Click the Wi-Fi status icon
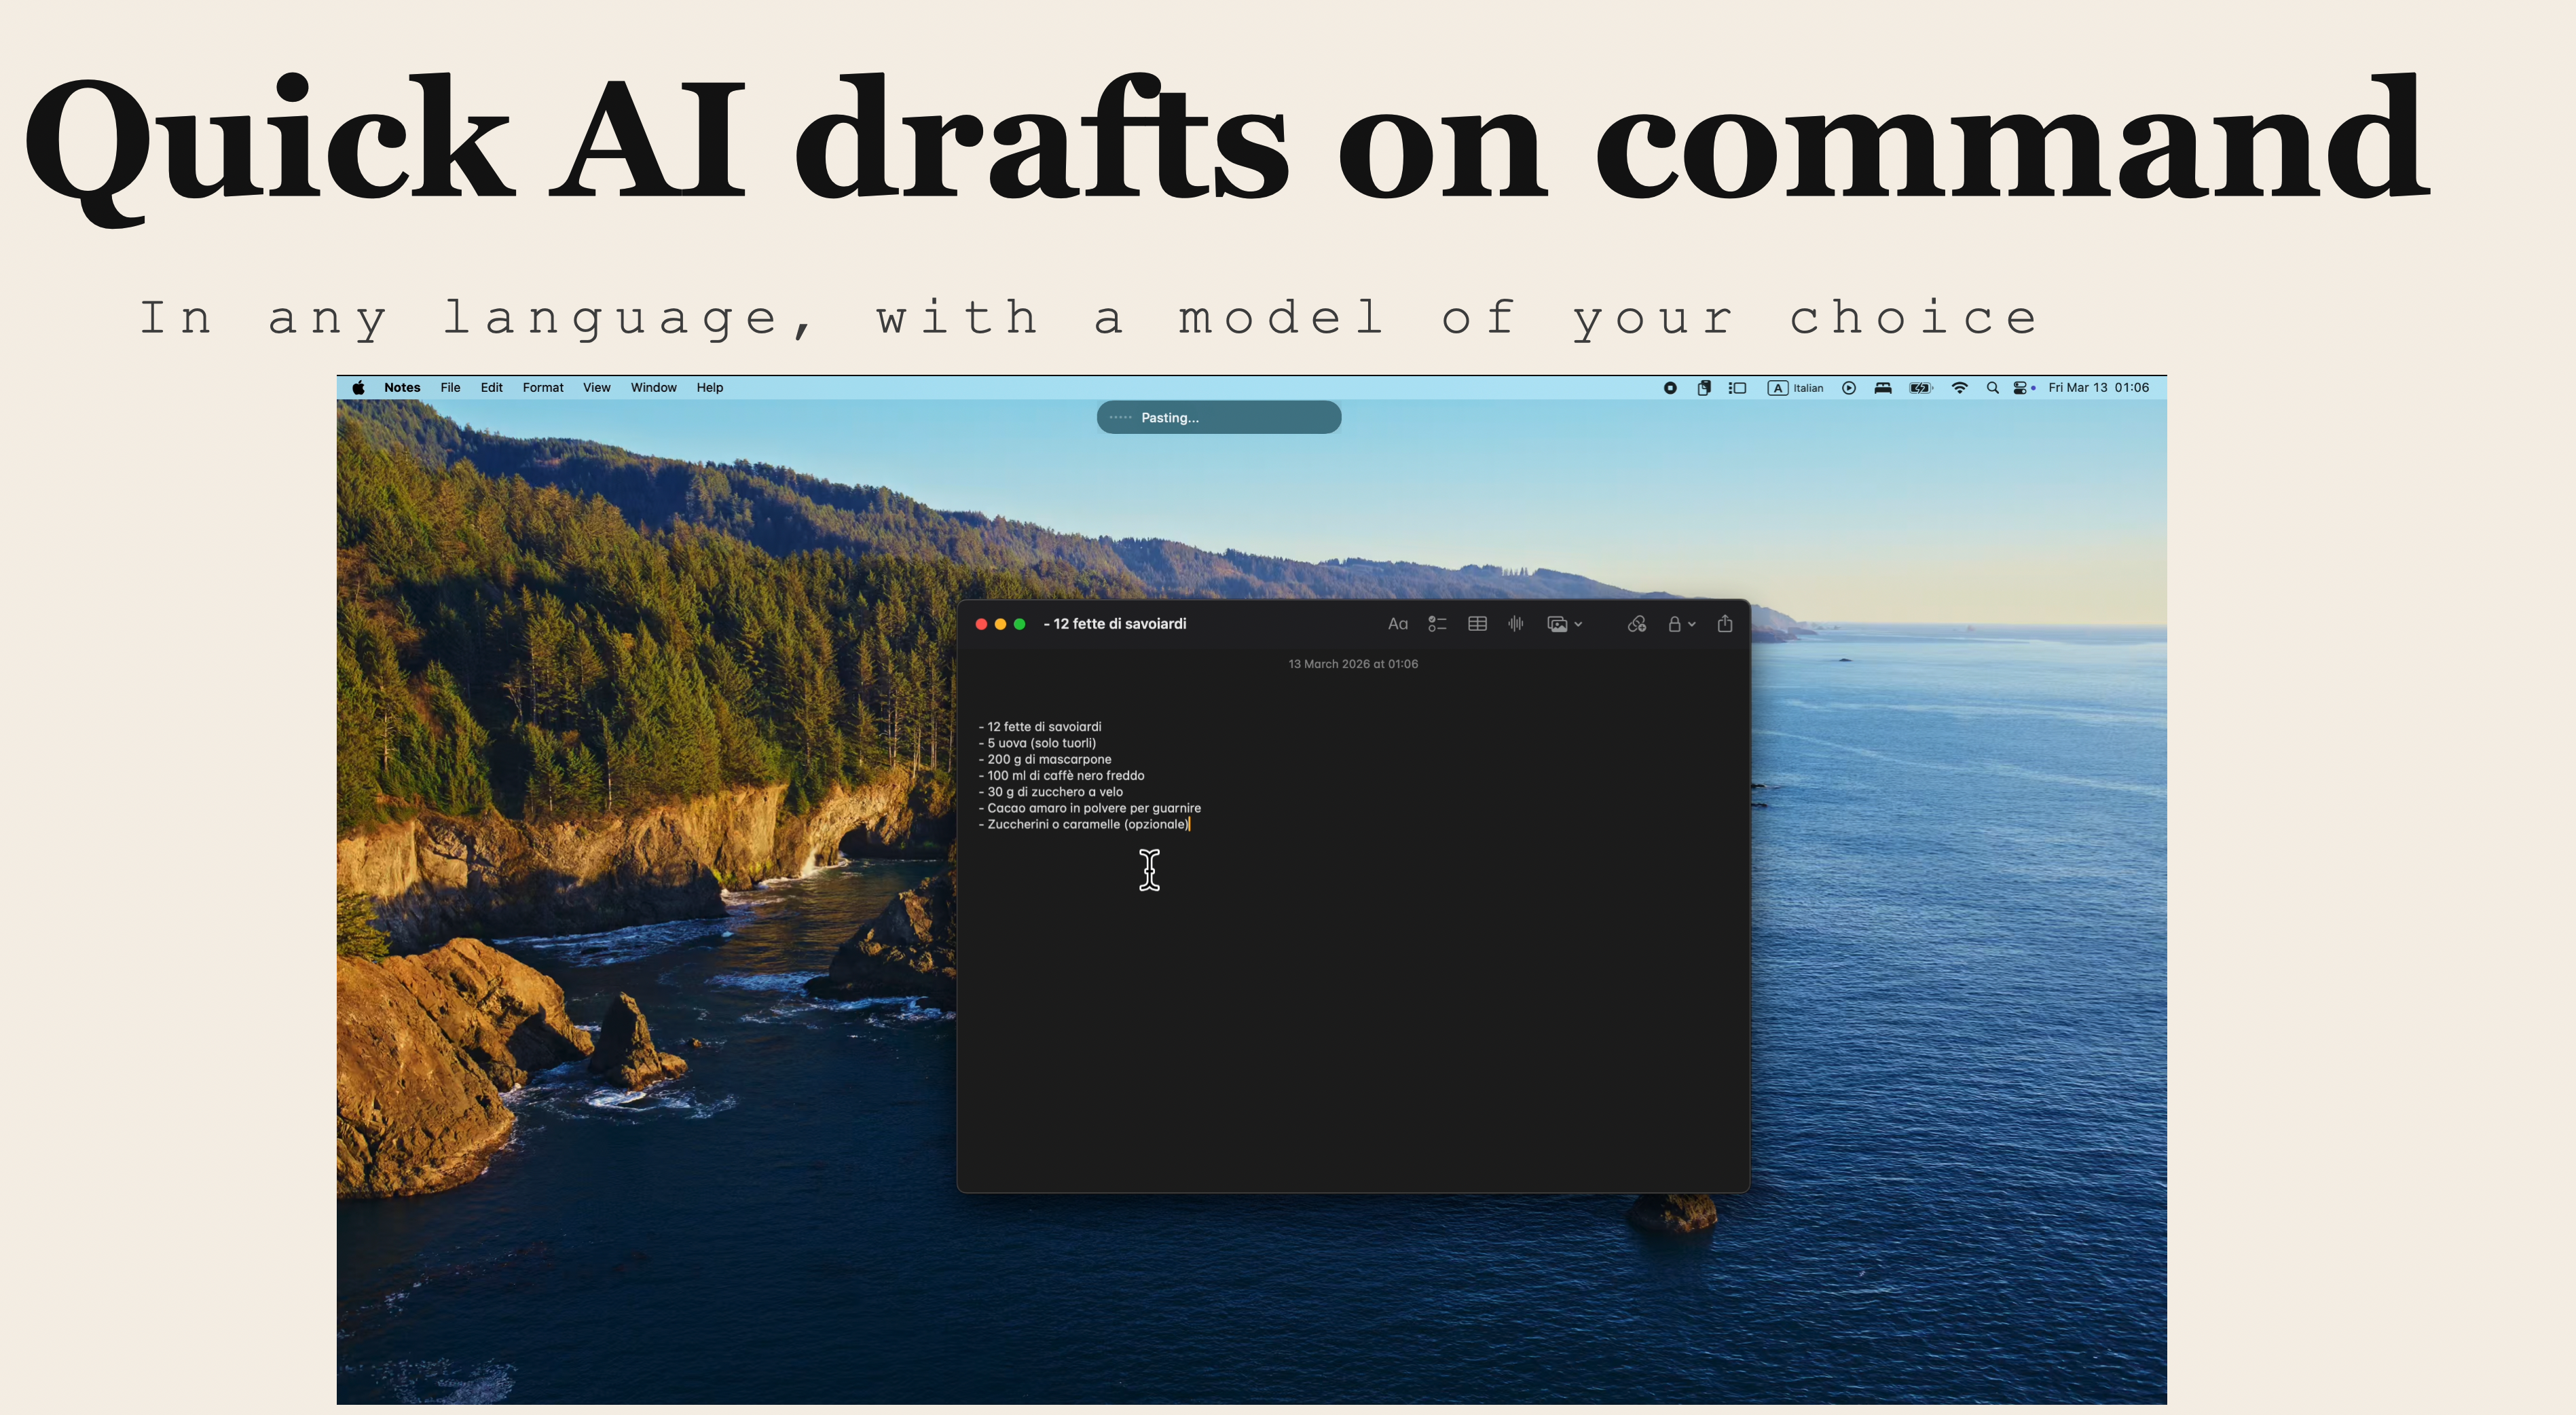Image resolution: width=2576 pixels, height=1415 pixels. coord(1959,388)
